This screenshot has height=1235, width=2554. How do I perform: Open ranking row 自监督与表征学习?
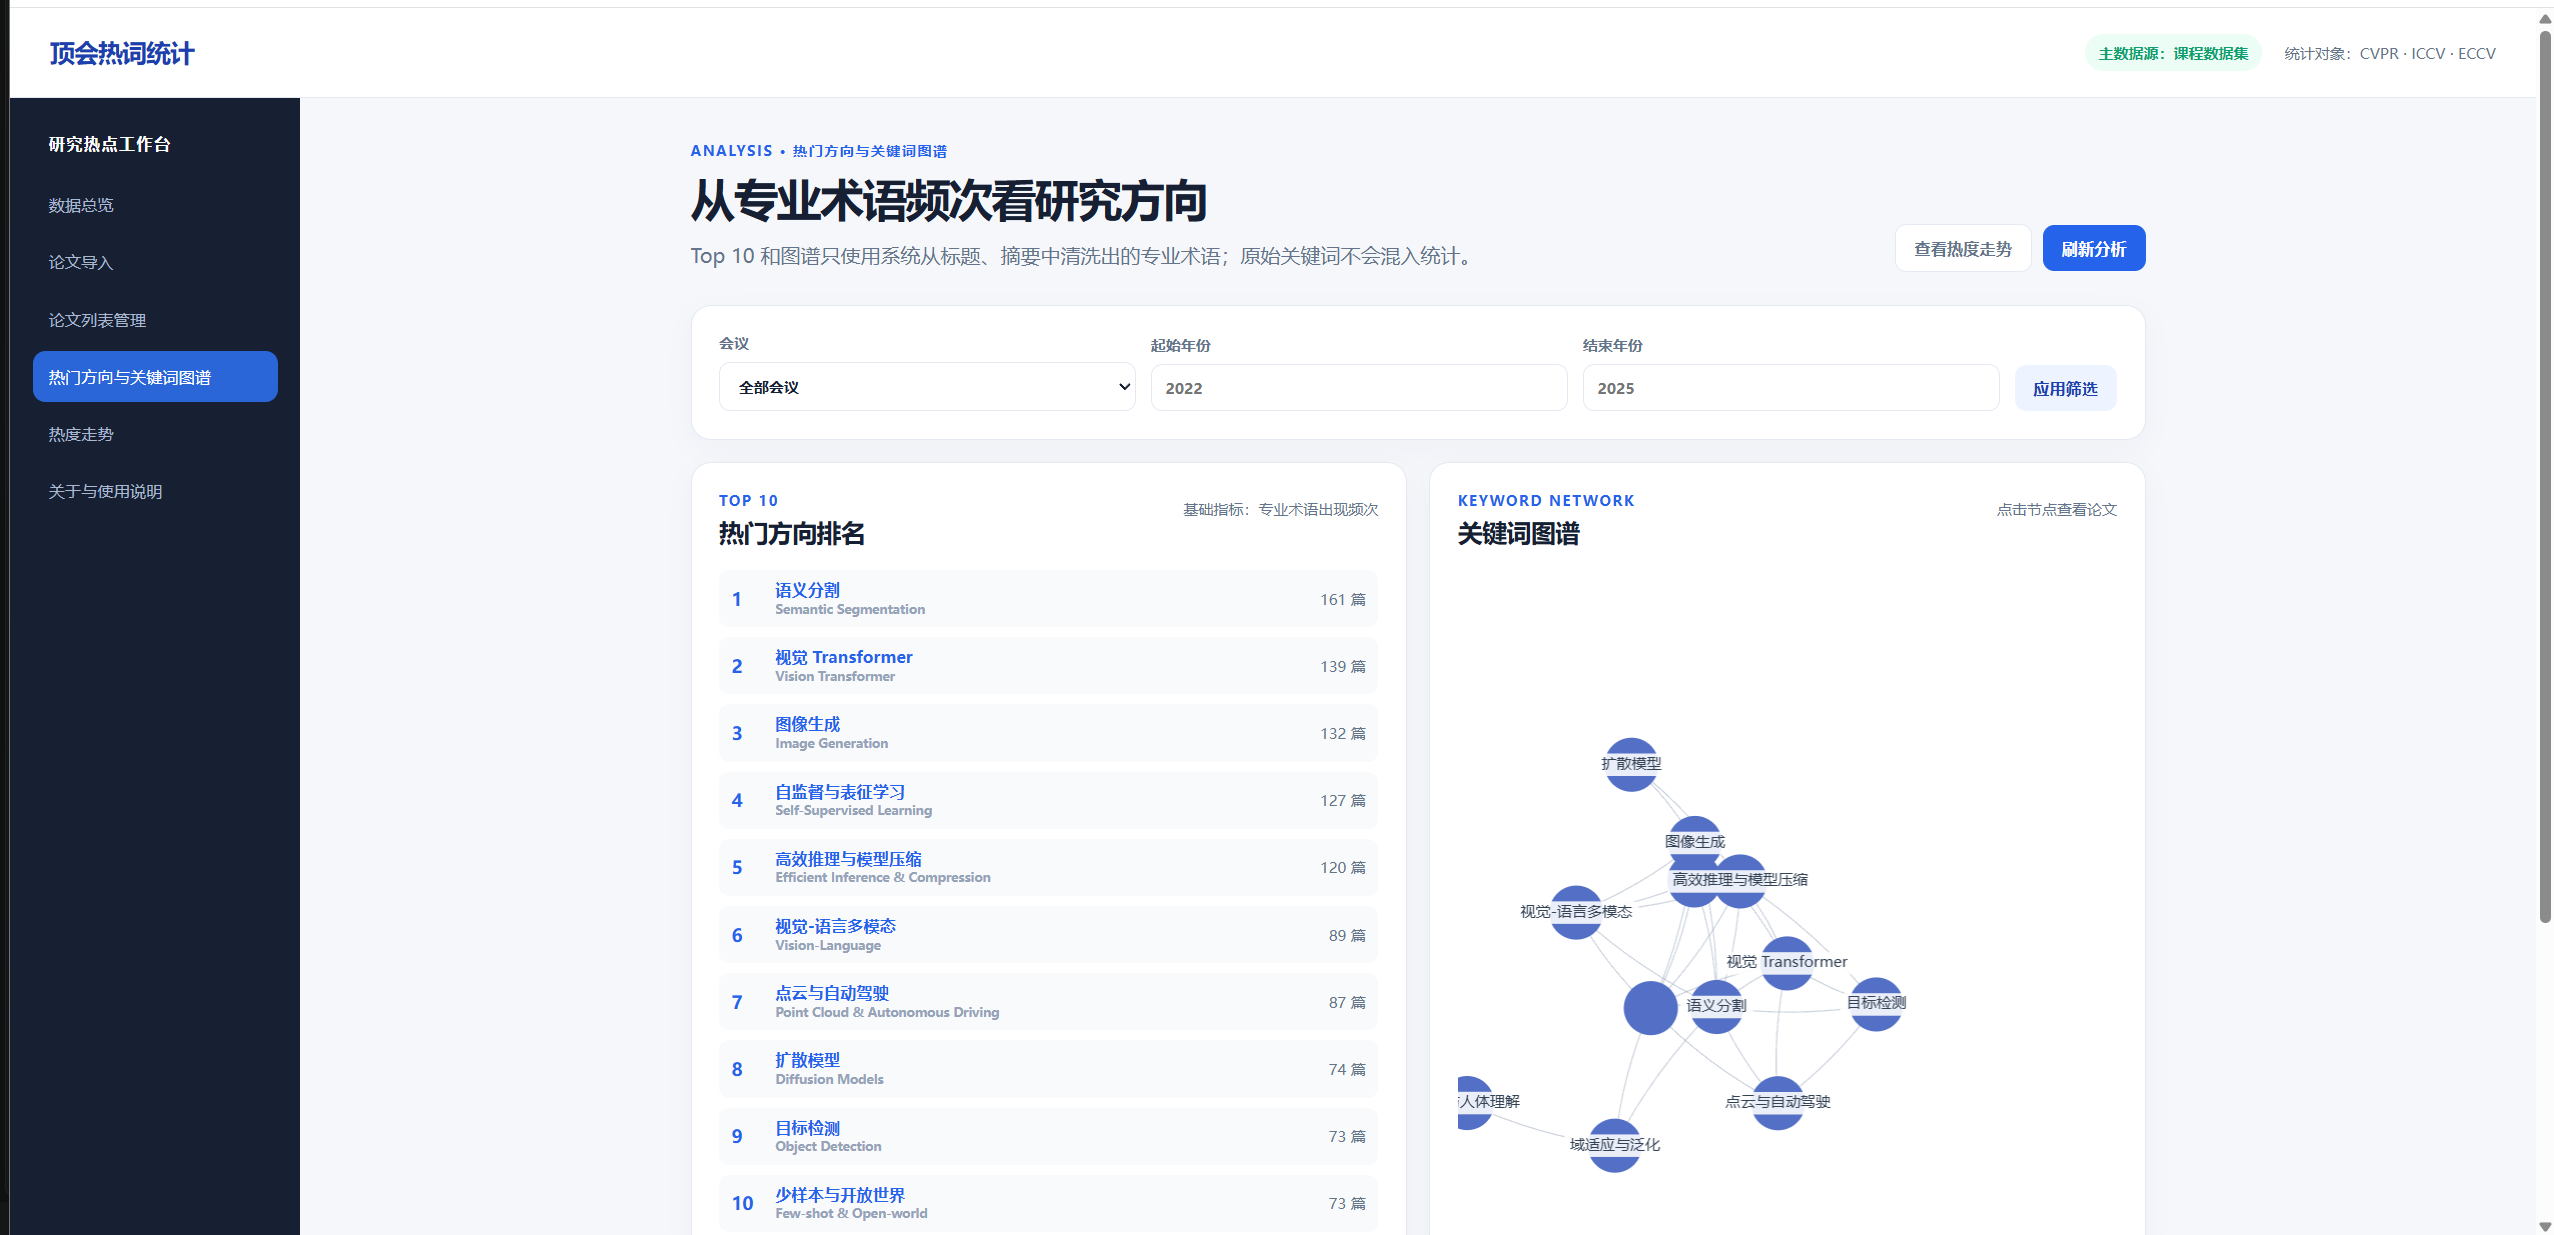[x=1047, y=800]
